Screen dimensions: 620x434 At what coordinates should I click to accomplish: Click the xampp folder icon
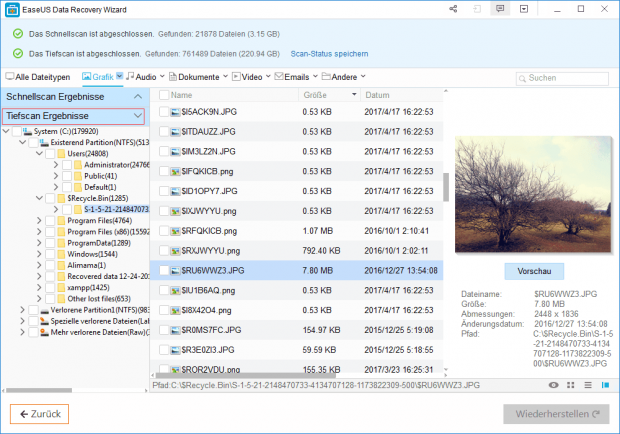click(61, 287)
